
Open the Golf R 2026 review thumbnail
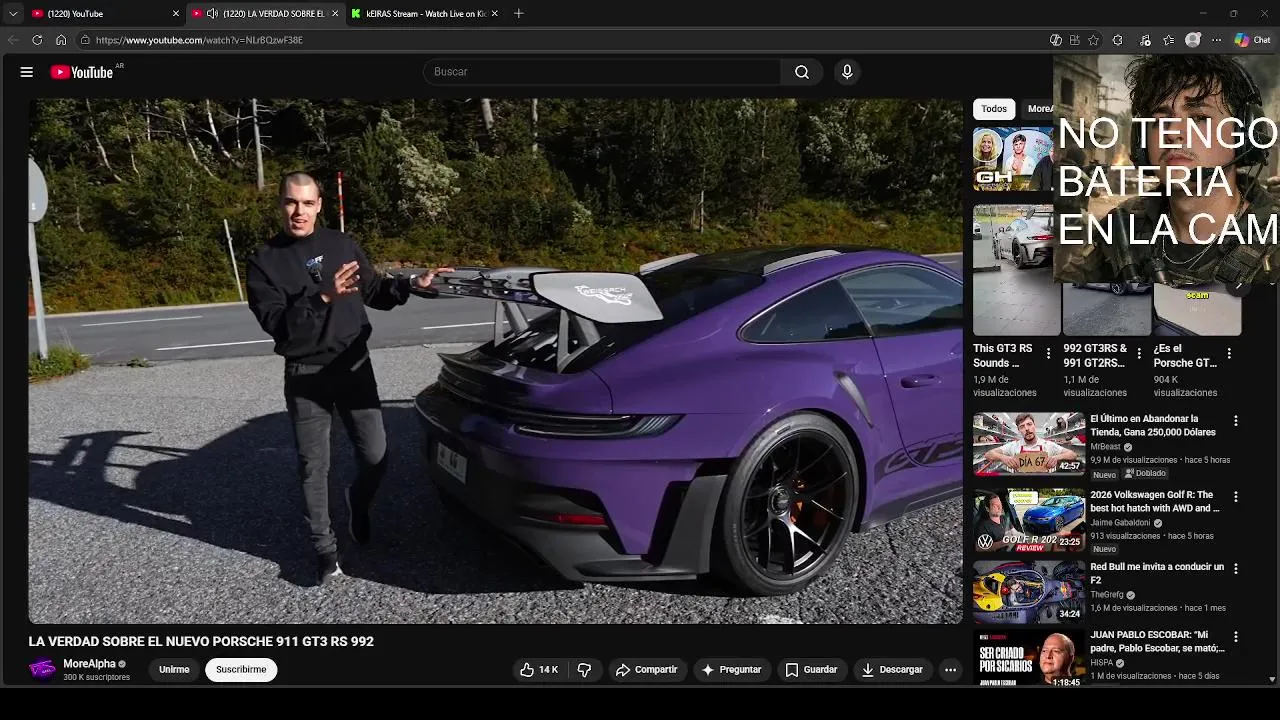click(1029, 520)
